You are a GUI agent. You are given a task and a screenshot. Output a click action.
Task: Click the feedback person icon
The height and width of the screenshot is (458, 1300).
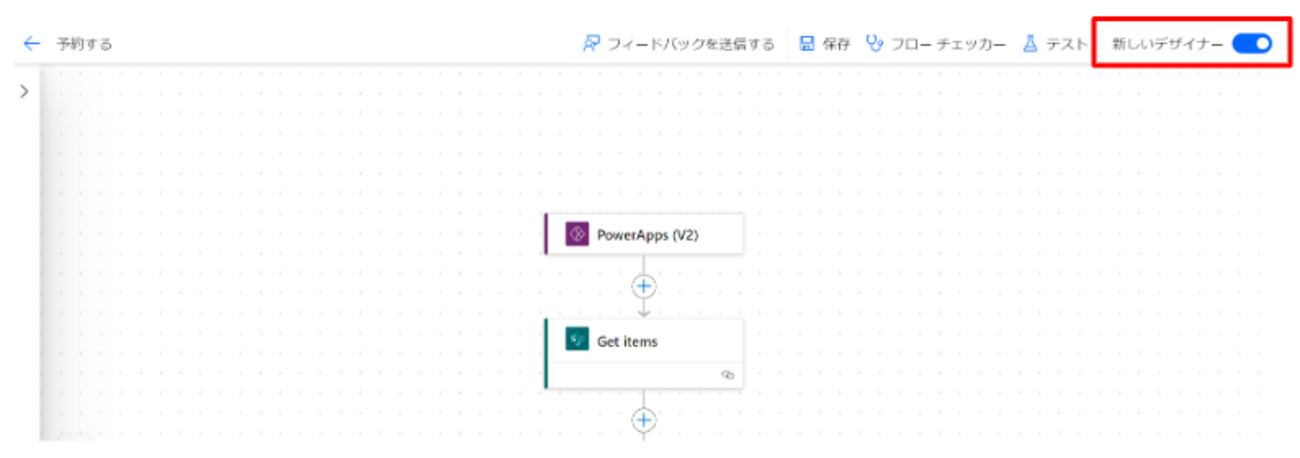click(591, 44)
